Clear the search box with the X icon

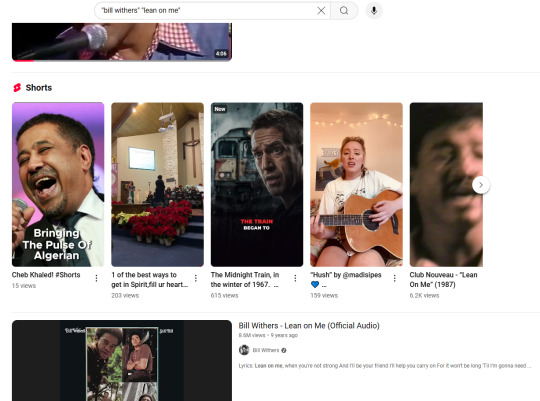pyautogui.click(x=321, y=11)
